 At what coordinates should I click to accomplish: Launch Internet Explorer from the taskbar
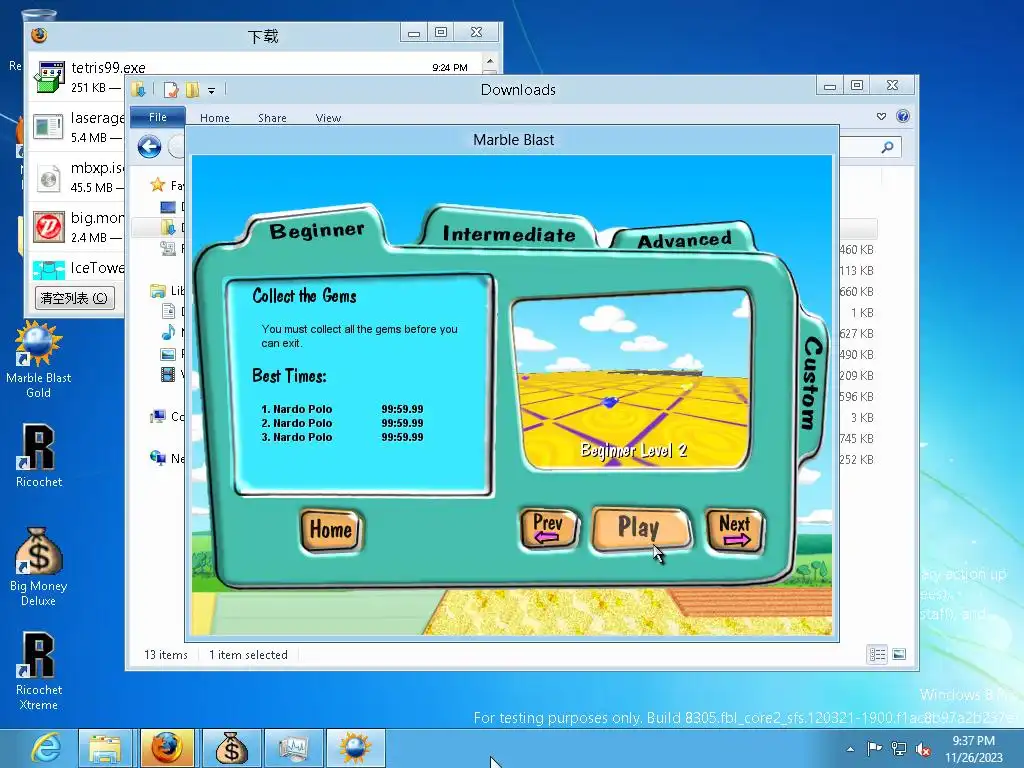[47, 748]
